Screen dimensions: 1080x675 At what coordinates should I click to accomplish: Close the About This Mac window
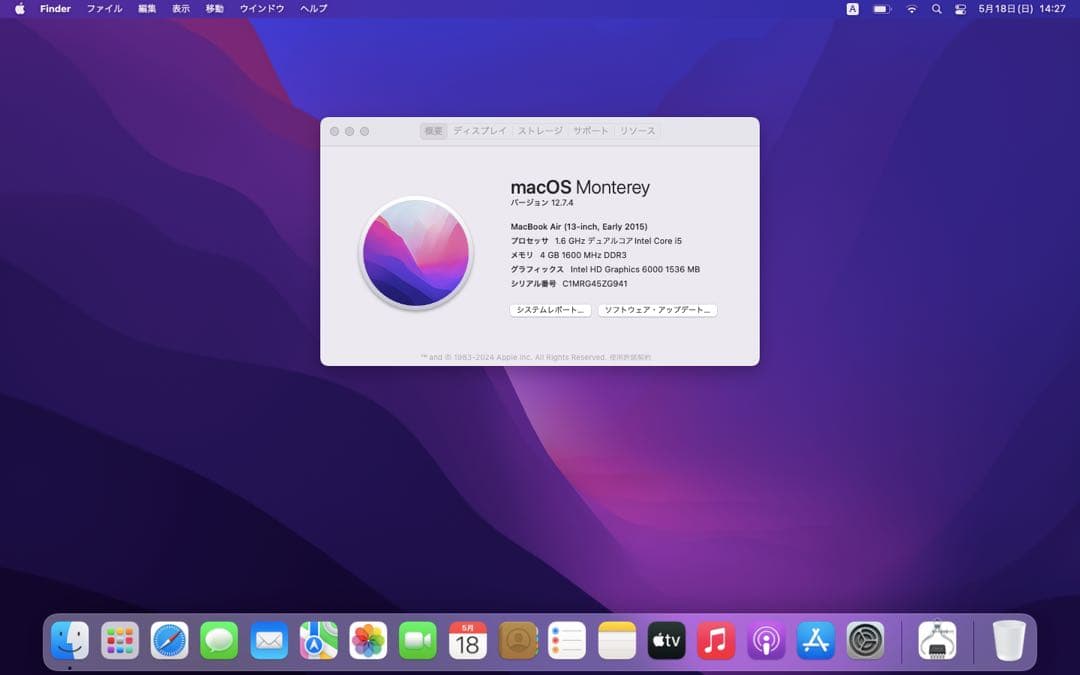click(335, 132)
